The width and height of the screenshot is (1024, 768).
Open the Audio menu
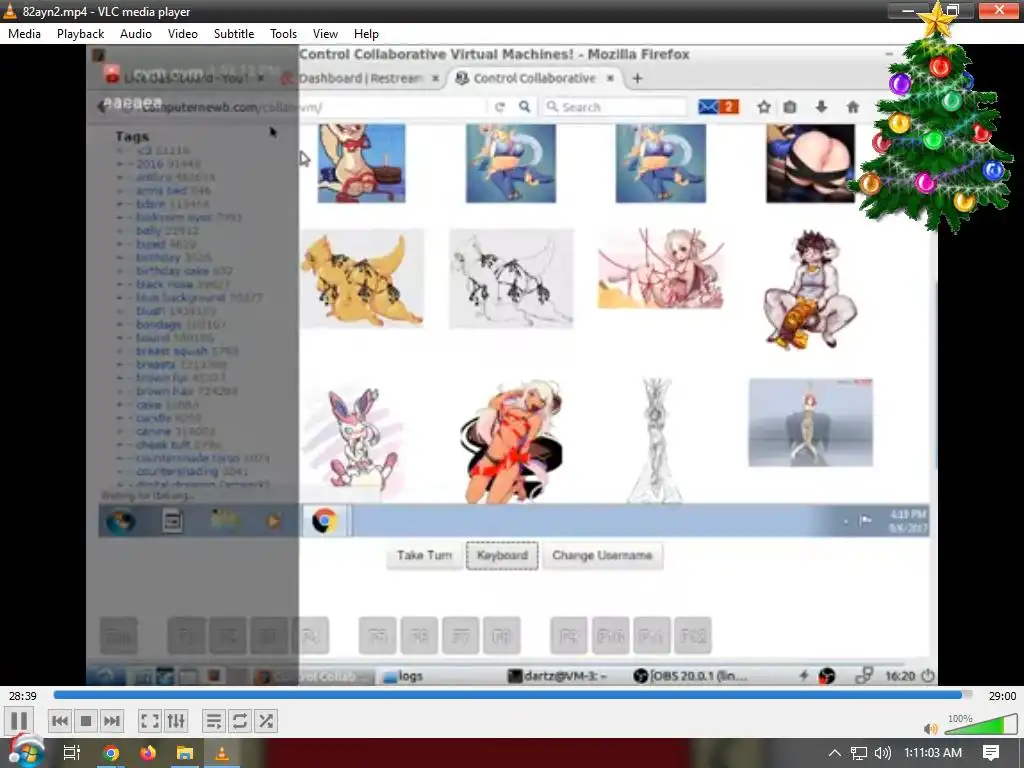click(x=136, y=34)
